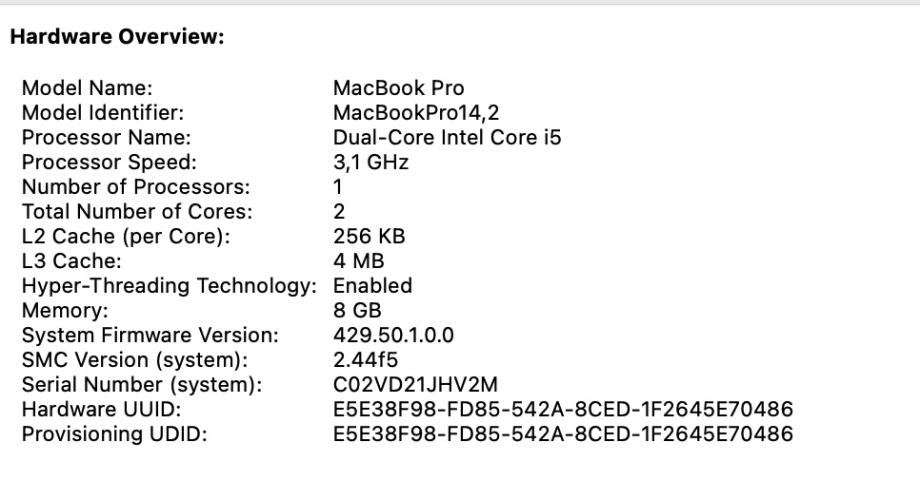The width and height of the screenshot is (920, 481).
Task: Click the Hardware Overview heading
Action: coord(114,37)
